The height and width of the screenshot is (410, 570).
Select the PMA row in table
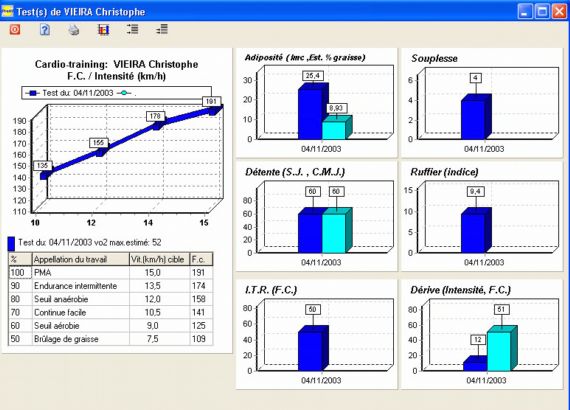[x=111, y=273]
